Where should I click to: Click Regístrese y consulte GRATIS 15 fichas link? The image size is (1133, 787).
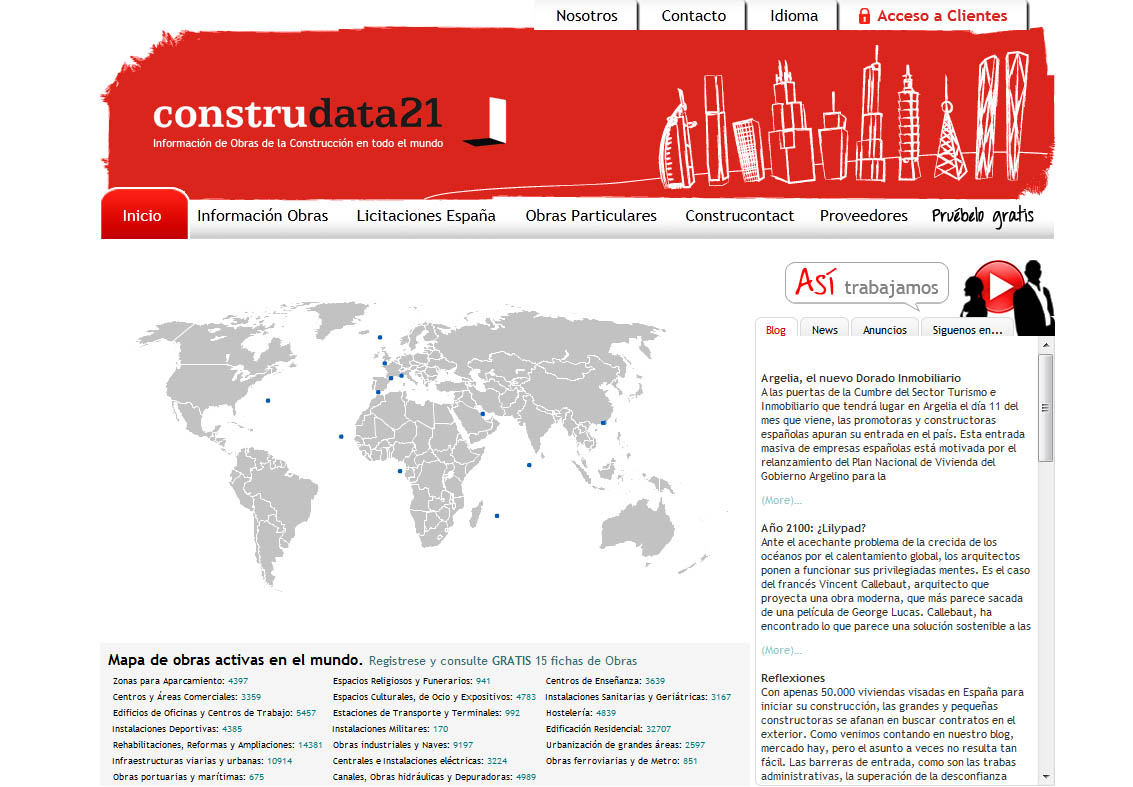pos(503,661)
